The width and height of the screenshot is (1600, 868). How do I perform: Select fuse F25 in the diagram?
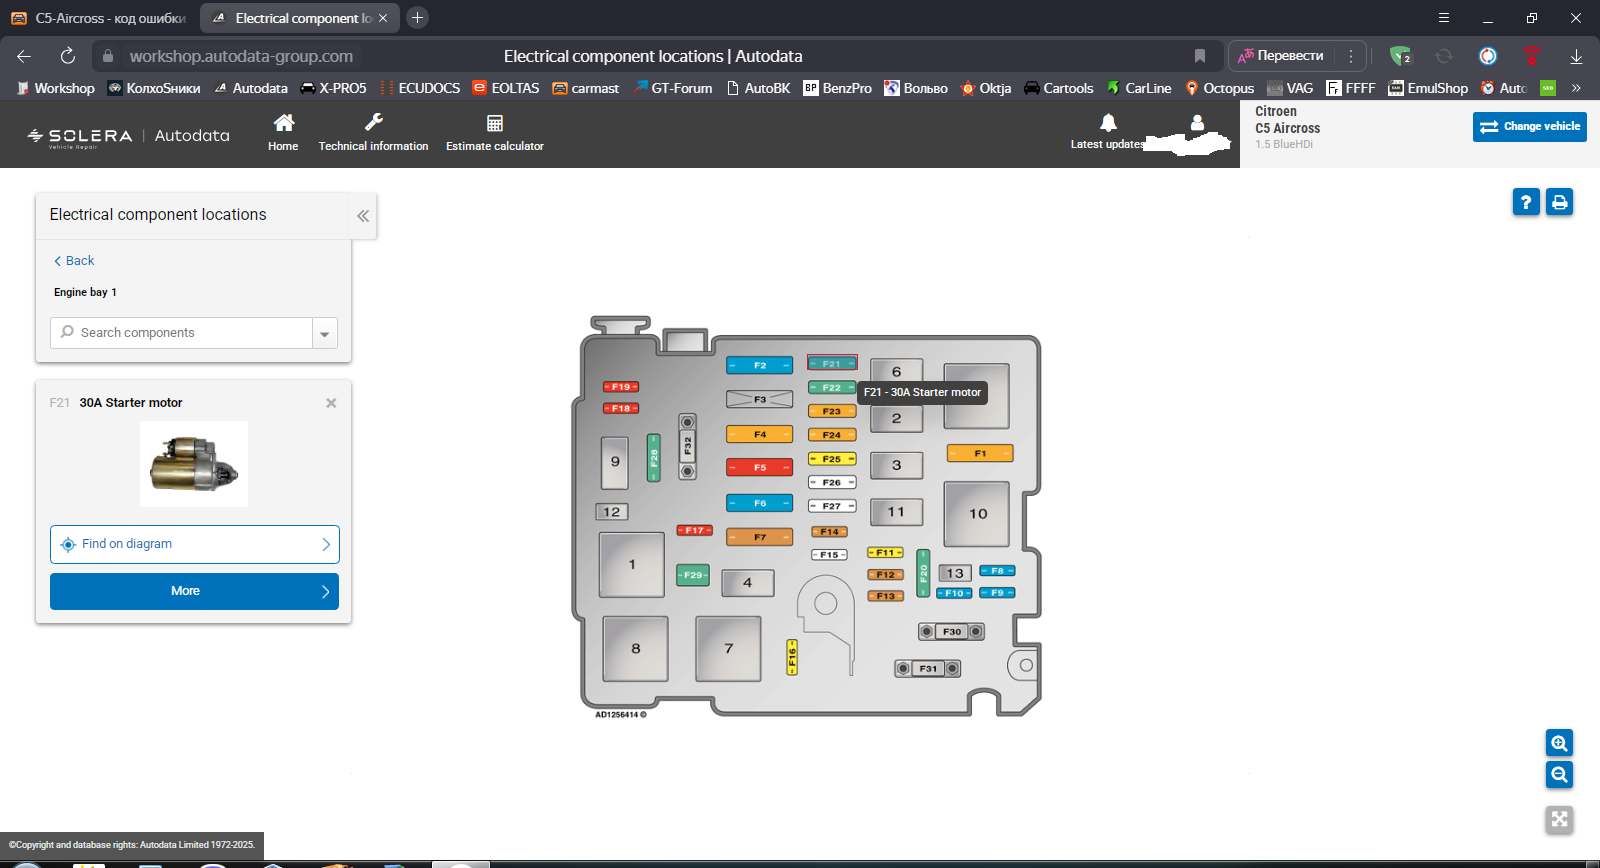point(832,459)
